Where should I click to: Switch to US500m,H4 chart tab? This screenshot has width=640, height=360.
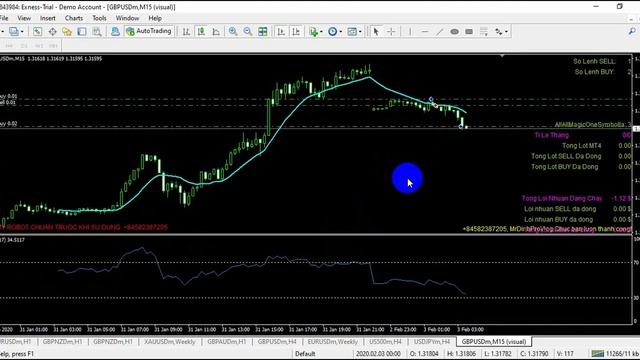point(385,342)
